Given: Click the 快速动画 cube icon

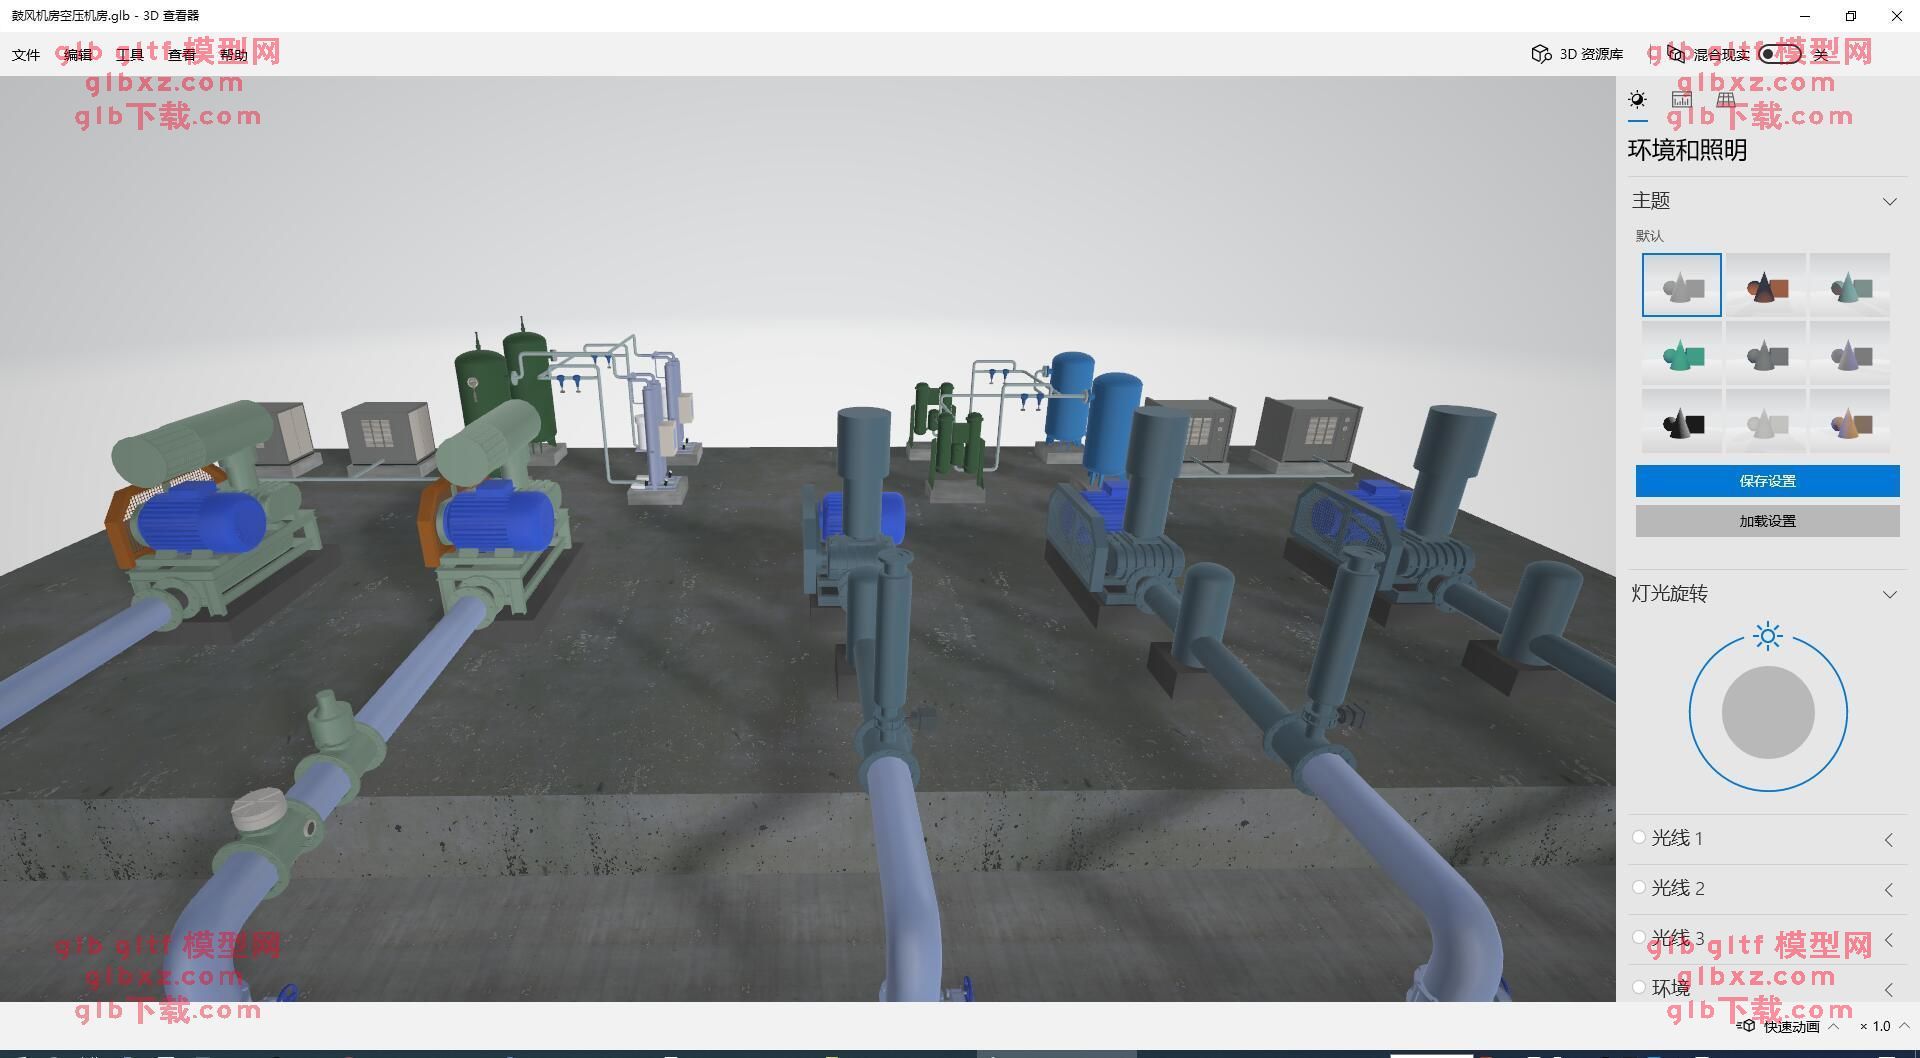Looking at the screenshot, I should pyautogui.click(x=1746, y=1026).
